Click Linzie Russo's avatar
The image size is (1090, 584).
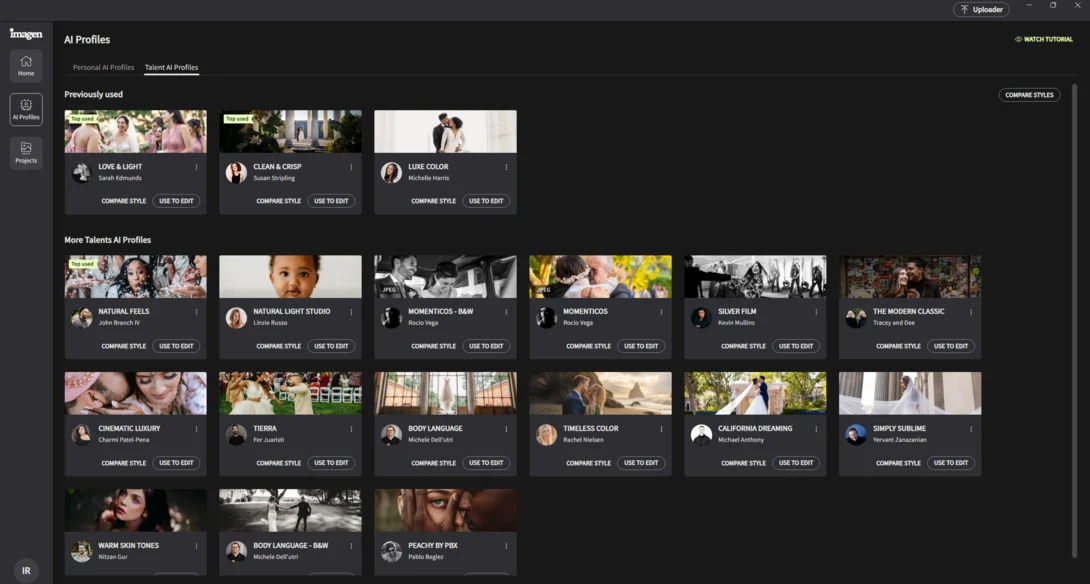236,318
